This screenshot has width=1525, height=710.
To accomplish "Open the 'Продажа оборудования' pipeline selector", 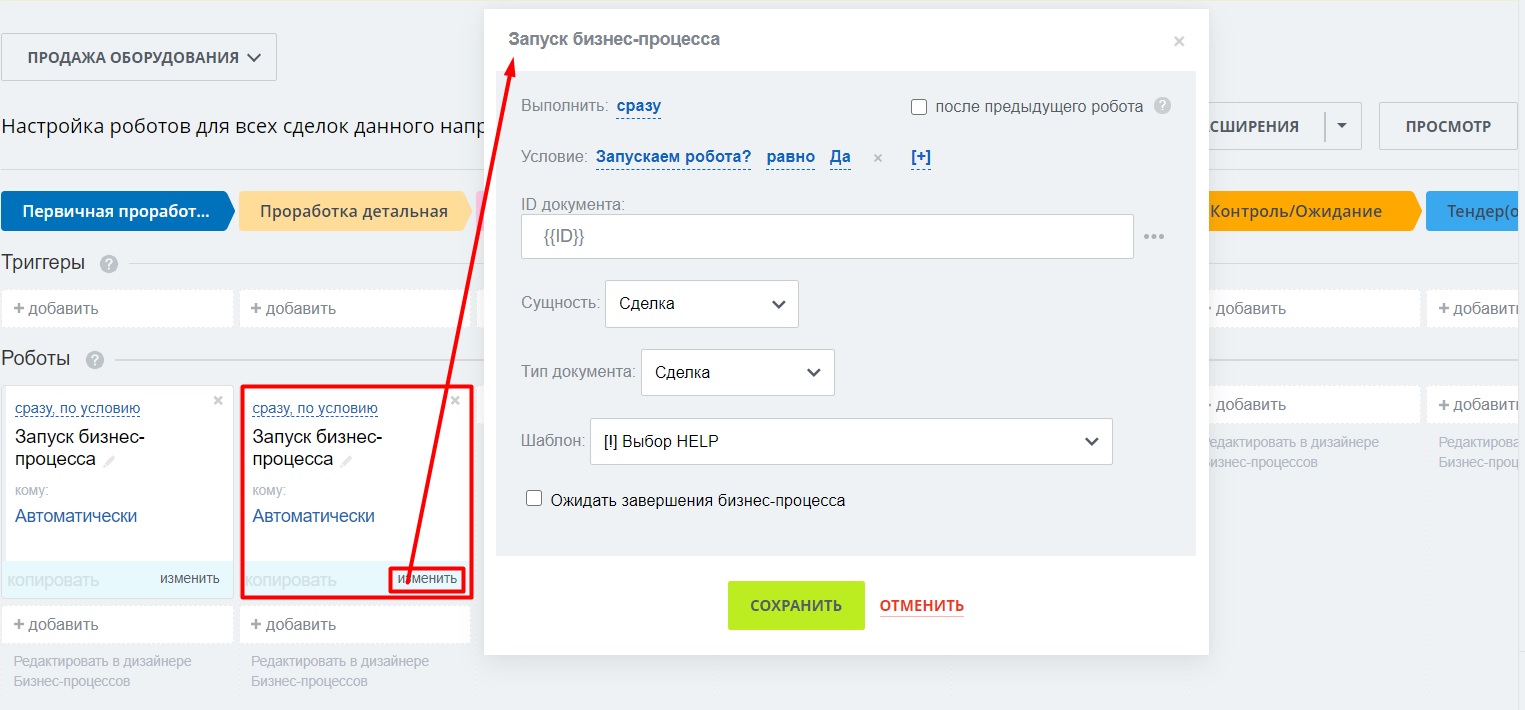I will (139, 57).
